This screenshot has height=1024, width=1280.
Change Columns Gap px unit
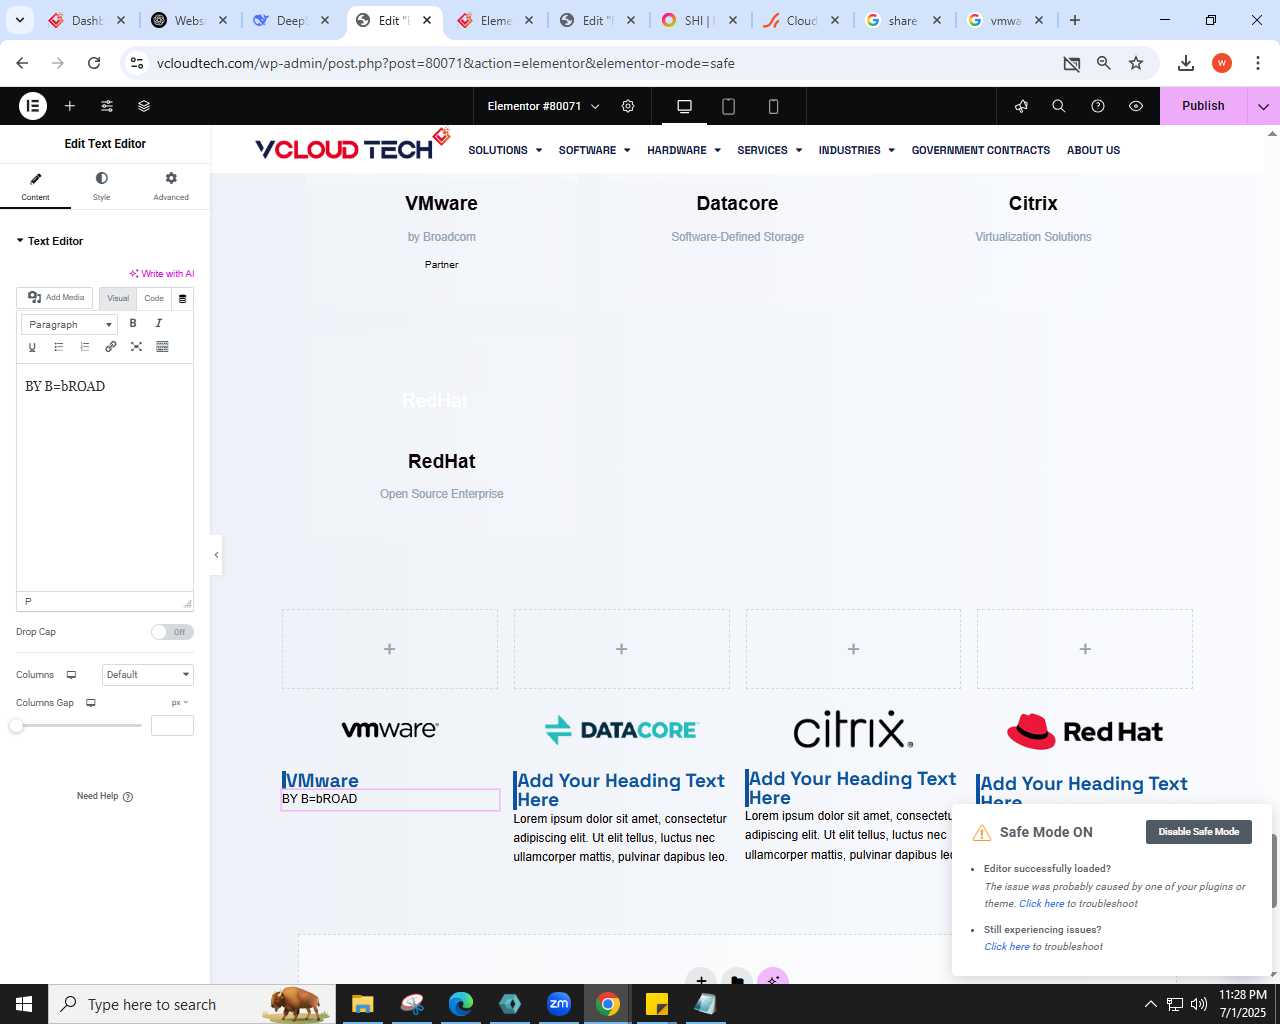pos(180,703)
